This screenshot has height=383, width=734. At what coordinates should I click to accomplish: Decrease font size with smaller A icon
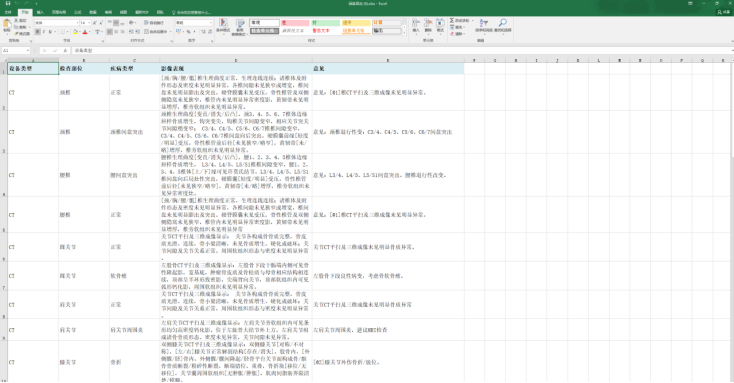(x=101, y=23)
